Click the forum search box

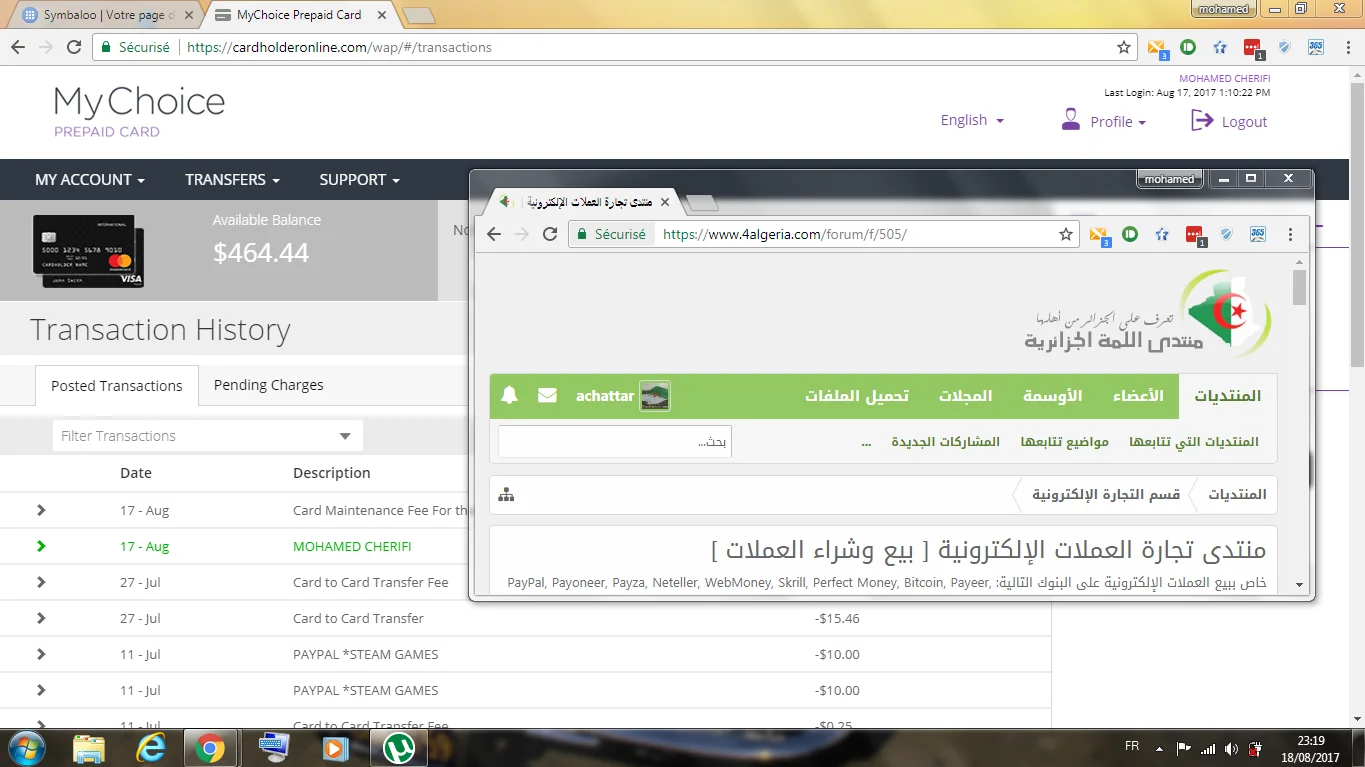(x=614, y=441)
